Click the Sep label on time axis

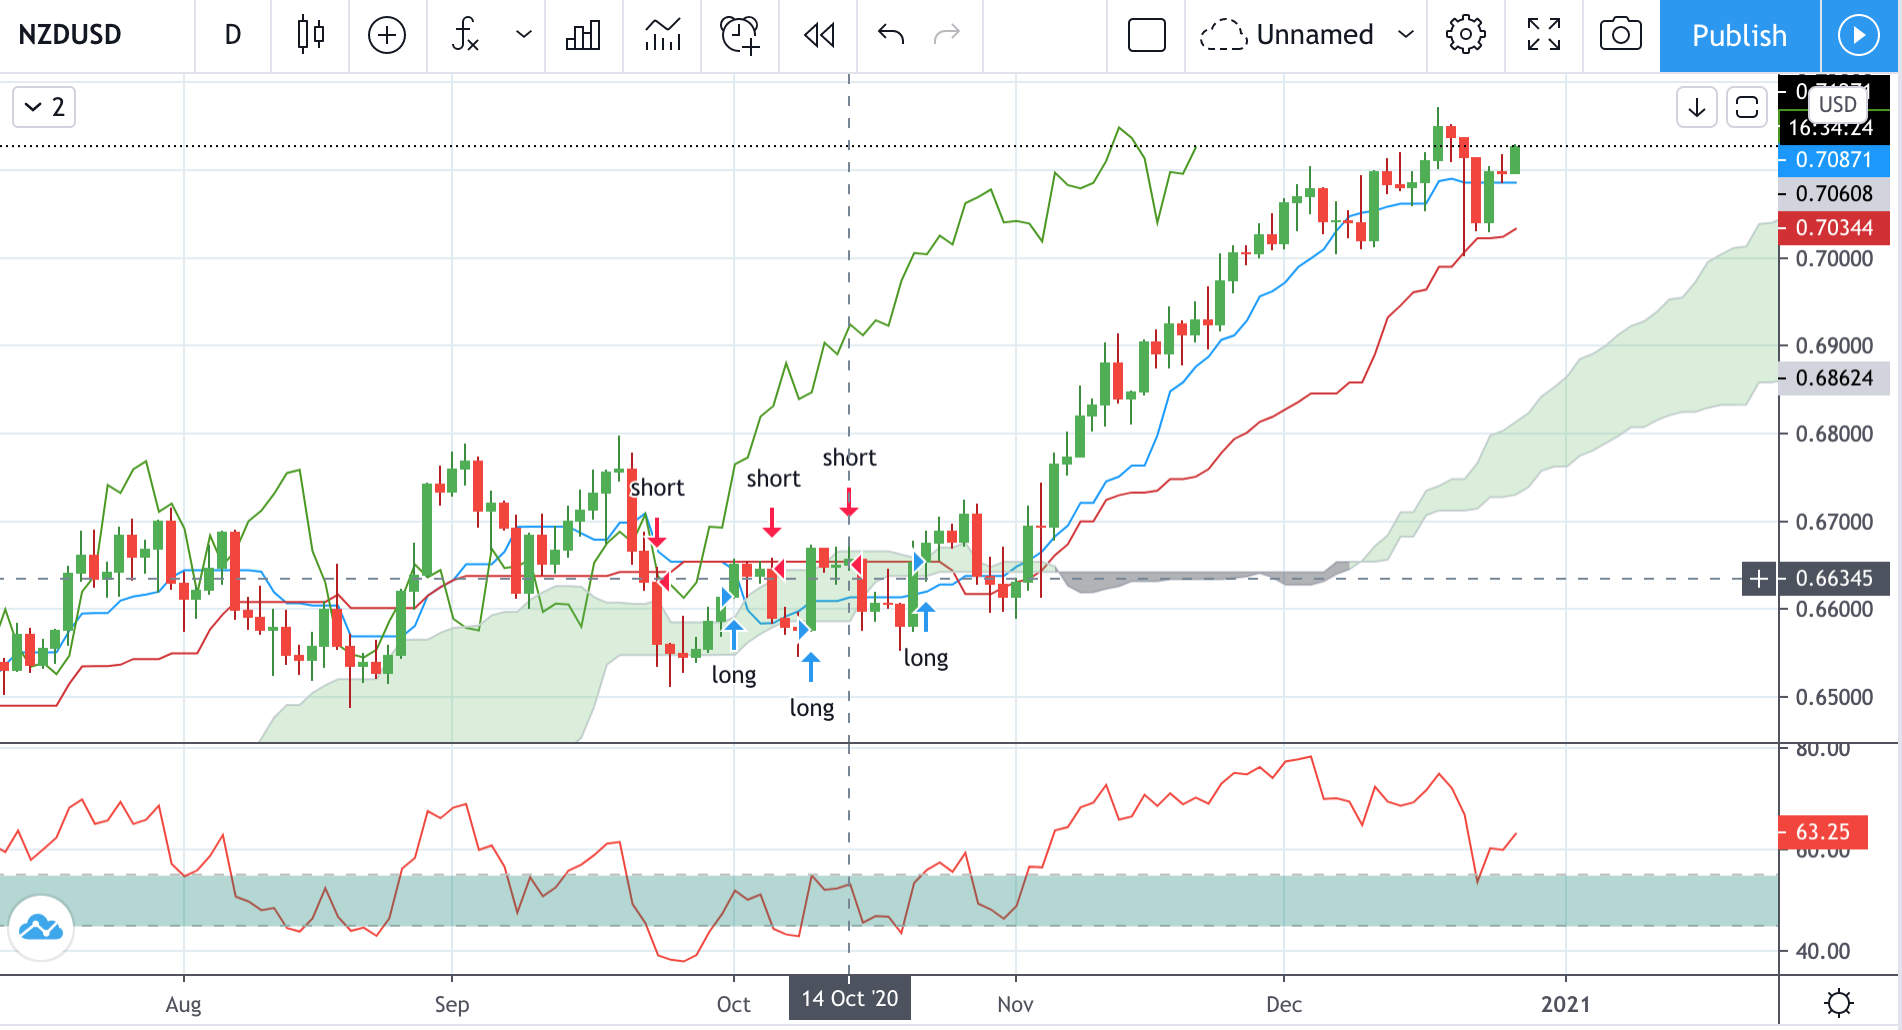452,1004
